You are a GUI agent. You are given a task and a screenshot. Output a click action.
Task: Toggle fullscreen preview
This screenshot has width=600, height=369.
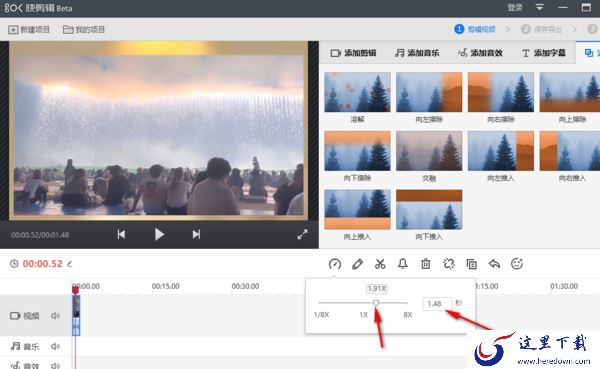[302, 234]
